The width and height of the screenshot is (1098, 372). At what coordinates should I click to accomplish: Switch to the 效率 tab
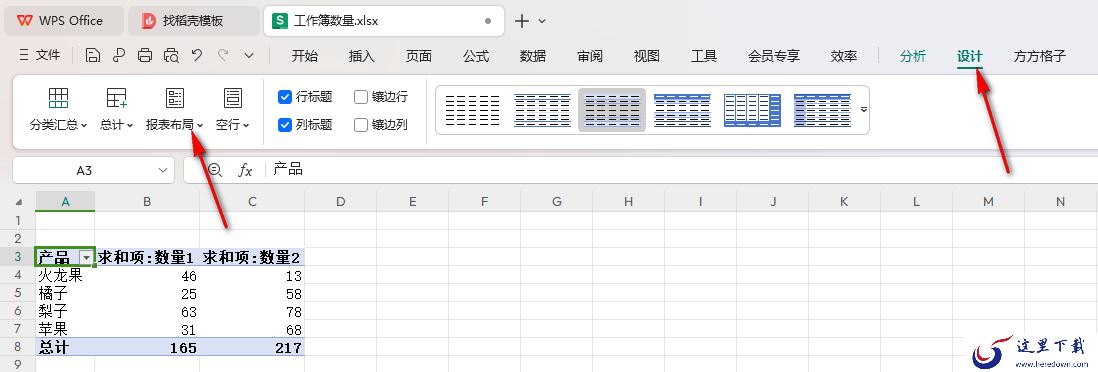tap(844, 57)
